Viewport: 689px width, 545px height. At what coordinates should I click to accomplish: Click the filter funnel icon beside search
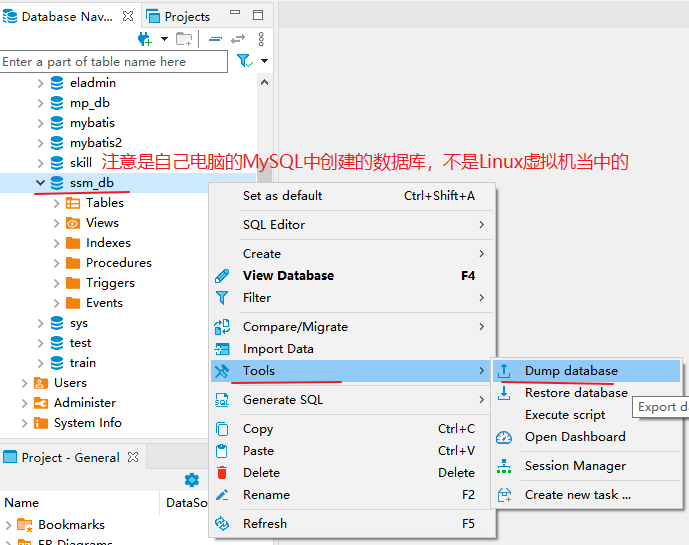click(x=243, y=61)
